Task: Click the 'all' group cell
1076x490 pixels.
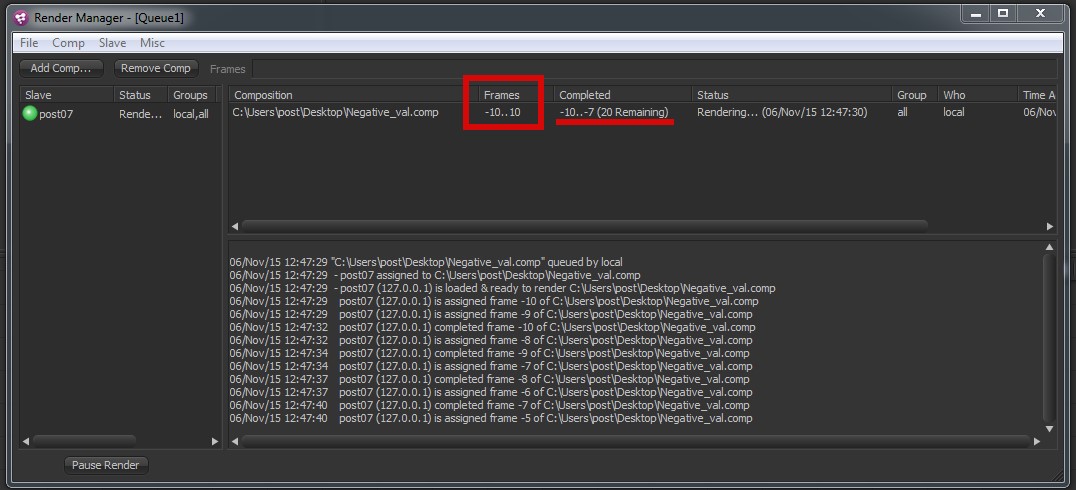Action: tap(902, 112)
